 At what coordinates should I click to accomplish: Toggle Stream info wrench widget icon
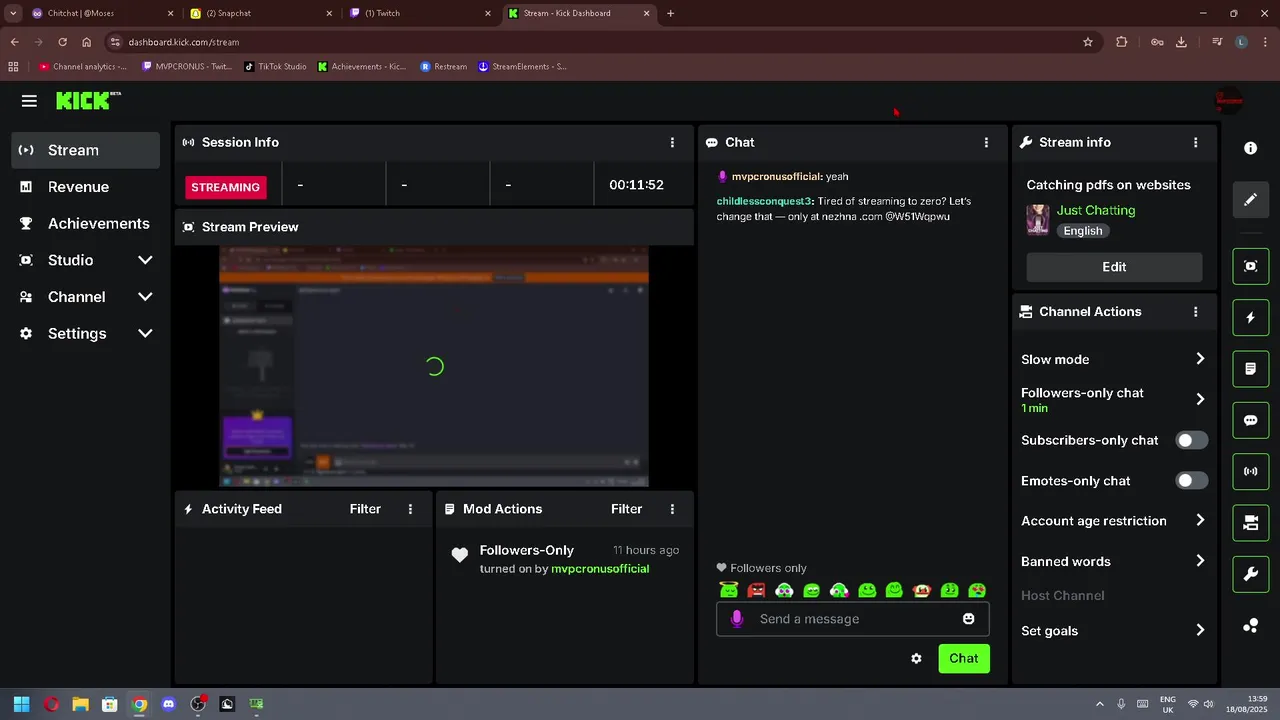(1250, 574)
